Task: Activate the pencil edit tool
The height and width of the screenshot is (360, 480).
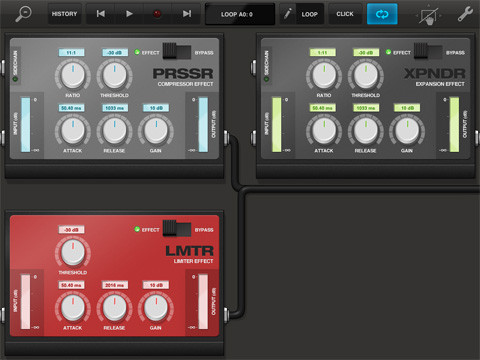Action: pyautogui.click(x=287, y=14)
